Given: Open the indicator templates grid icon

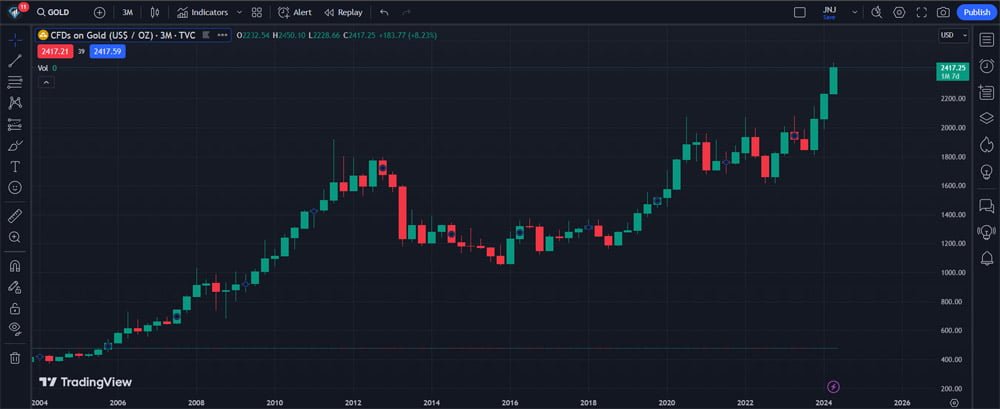Looking at the screenshot, I should (257, 12).
